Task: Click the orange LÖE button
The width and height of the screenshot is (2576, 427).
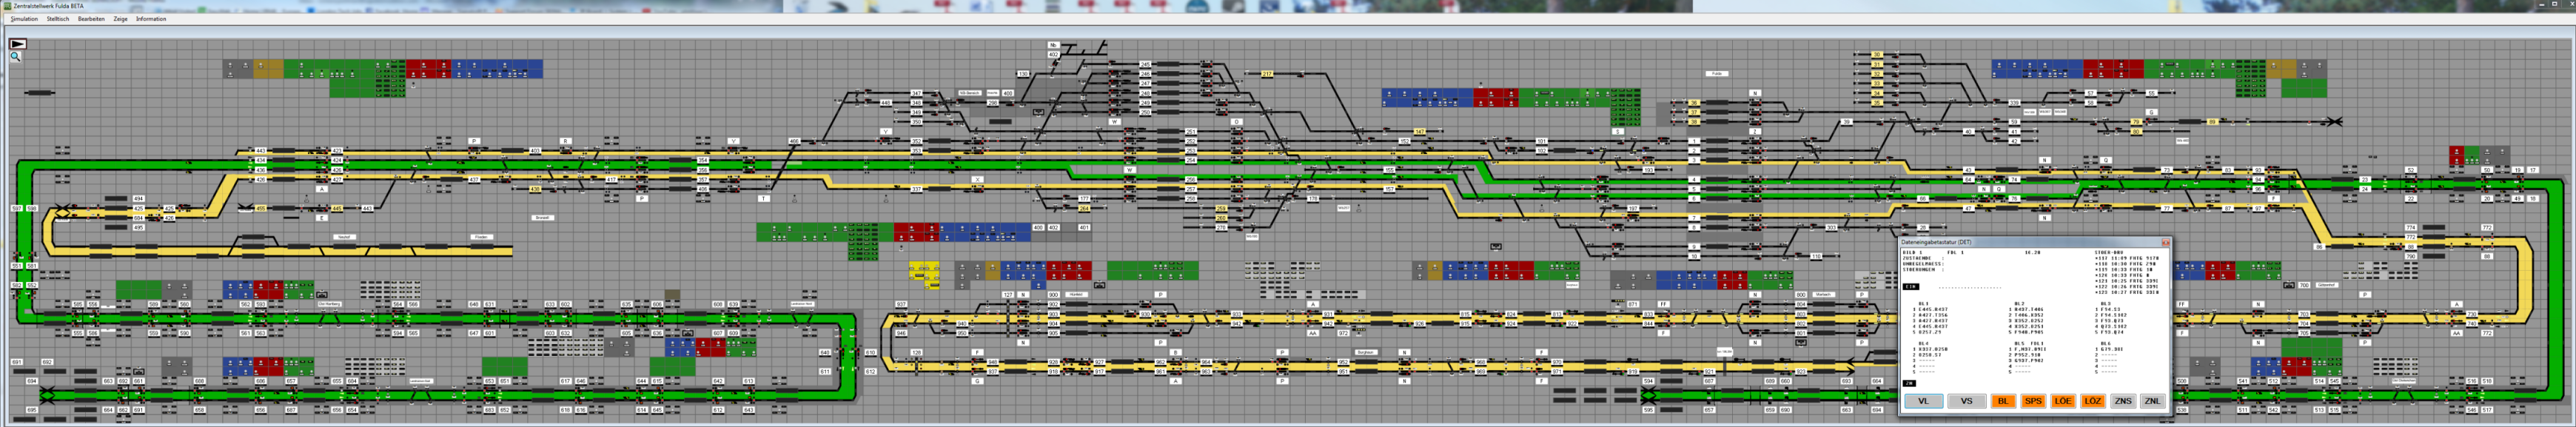Action: coord(2063,401)
